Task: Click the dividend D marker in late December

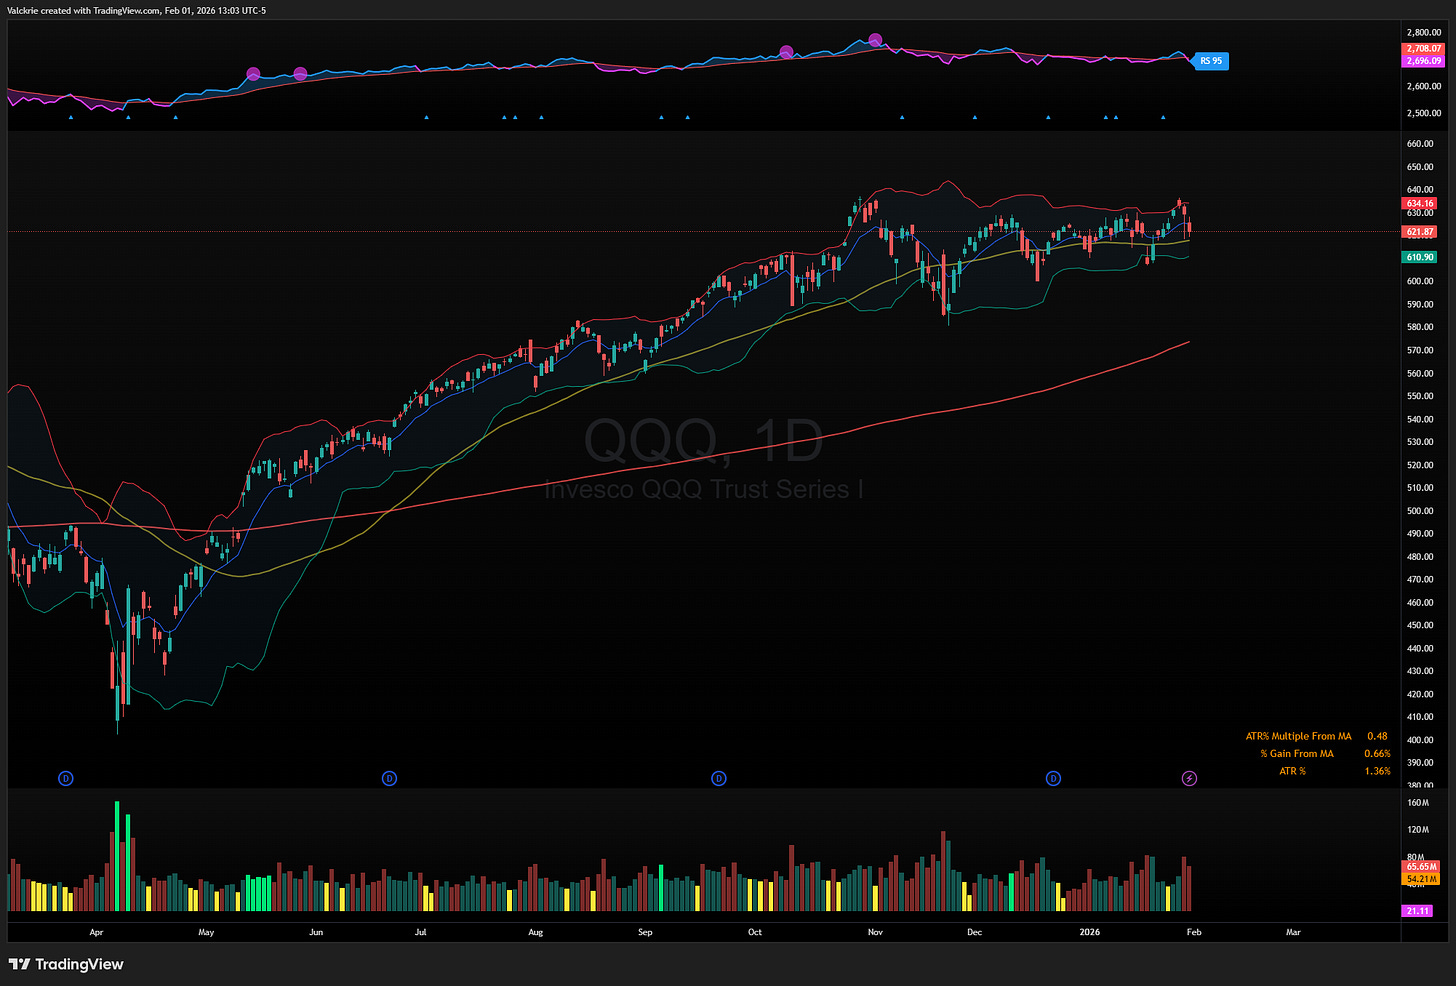Action: click(x=1053, y=778)
